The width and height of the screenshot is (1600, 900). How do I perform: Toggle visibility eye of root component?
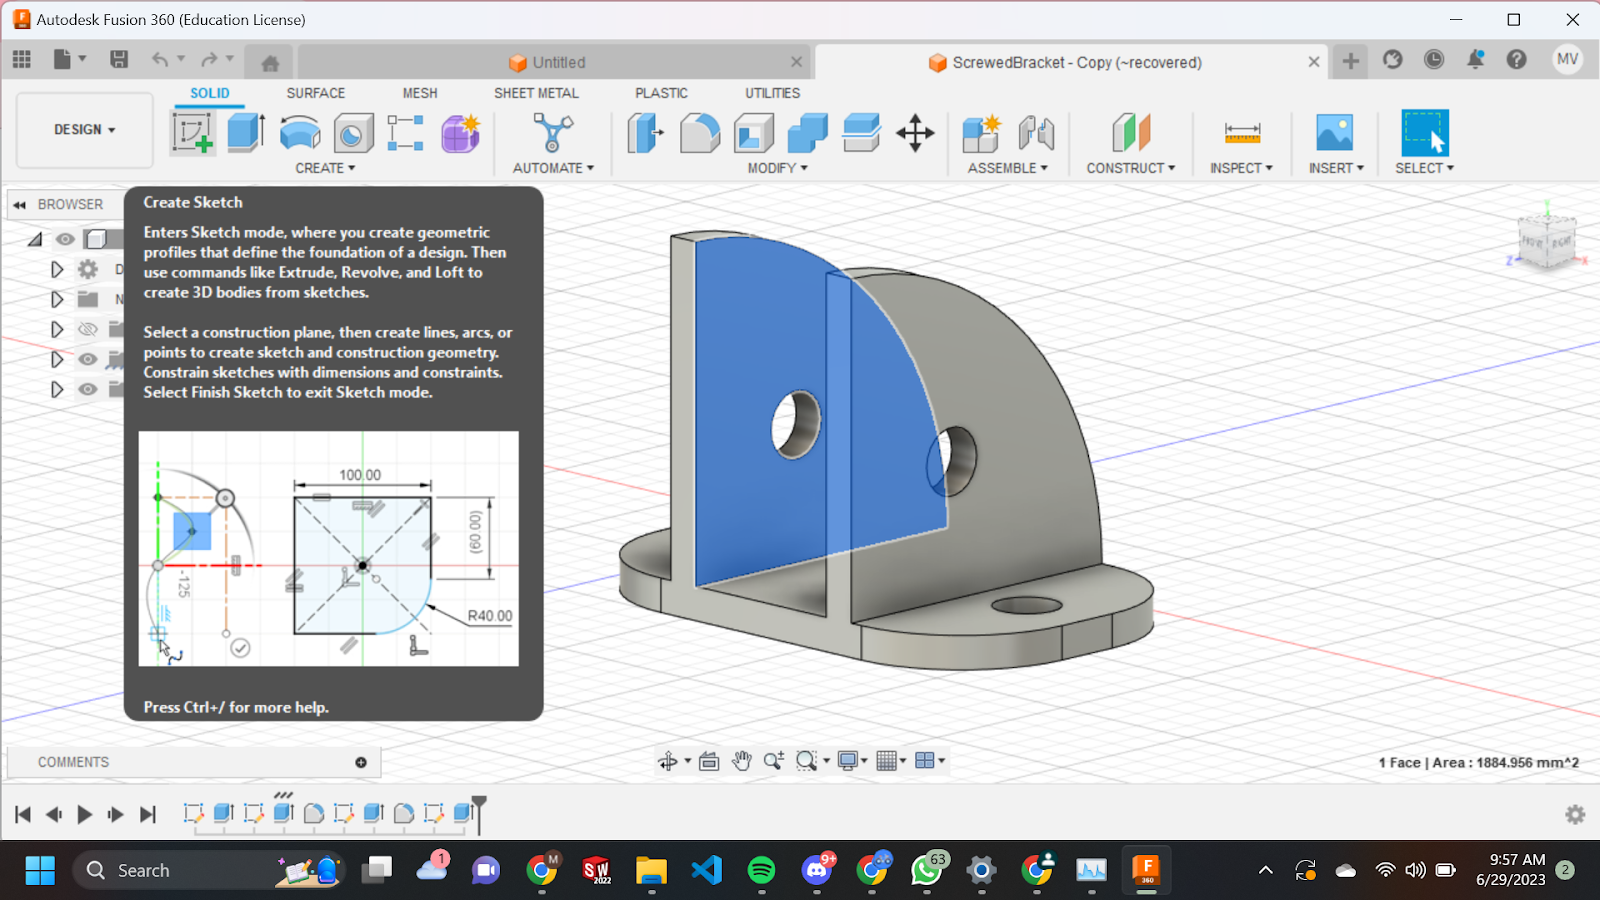click(x=65, y=239)
